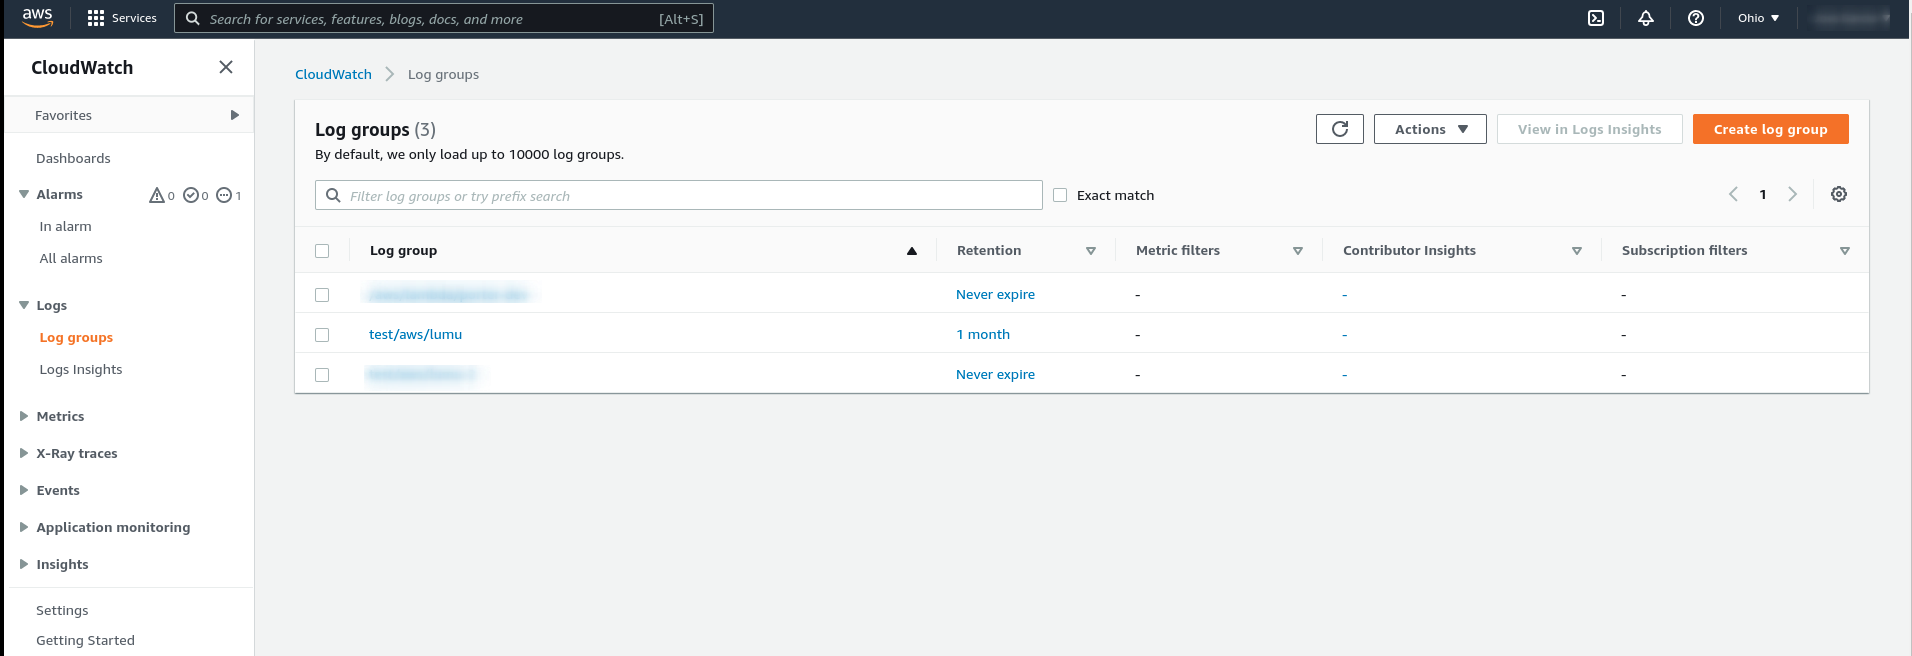Select the test/aws/lumu log group checkbox
This screenshot has width=1912, height=656.
pyautogui.click(x=322, y=335)
